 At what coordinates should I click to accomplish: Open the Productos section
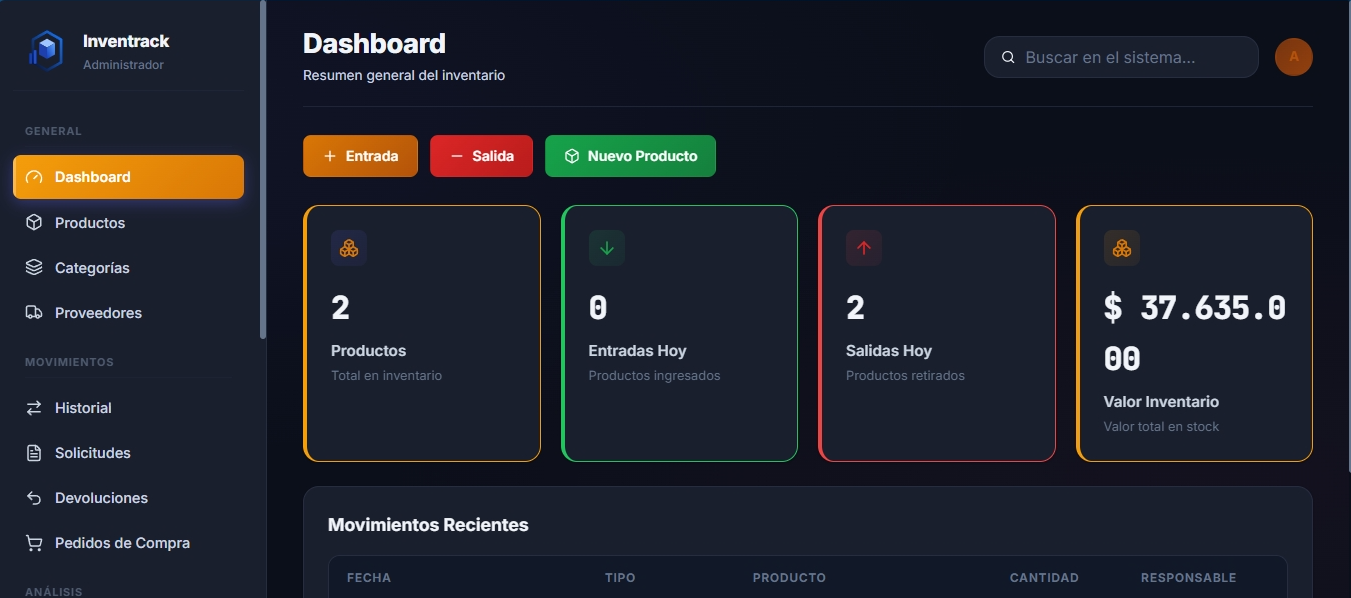pos(128,222)
